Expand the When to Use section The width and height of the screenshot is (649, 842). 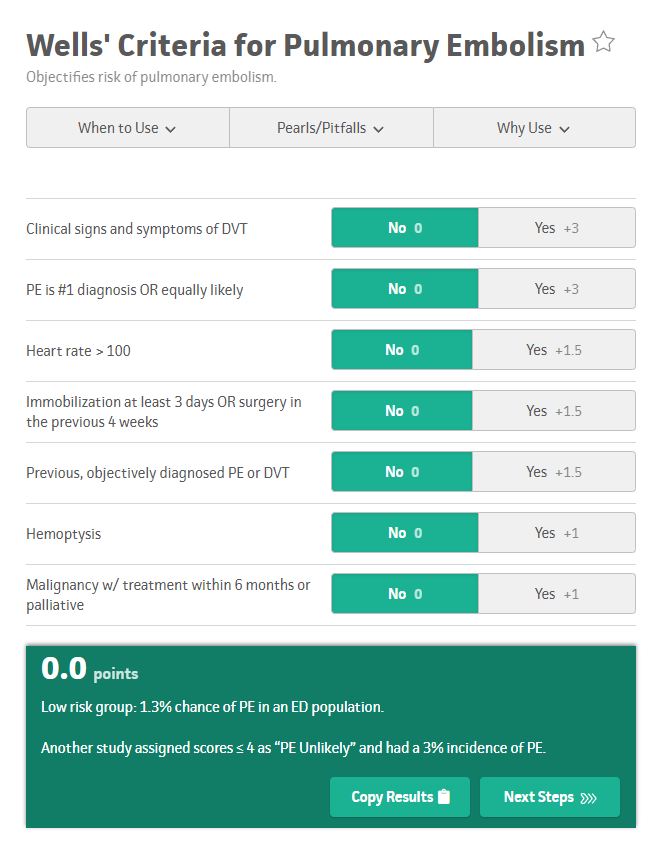[x=127, y=128]
